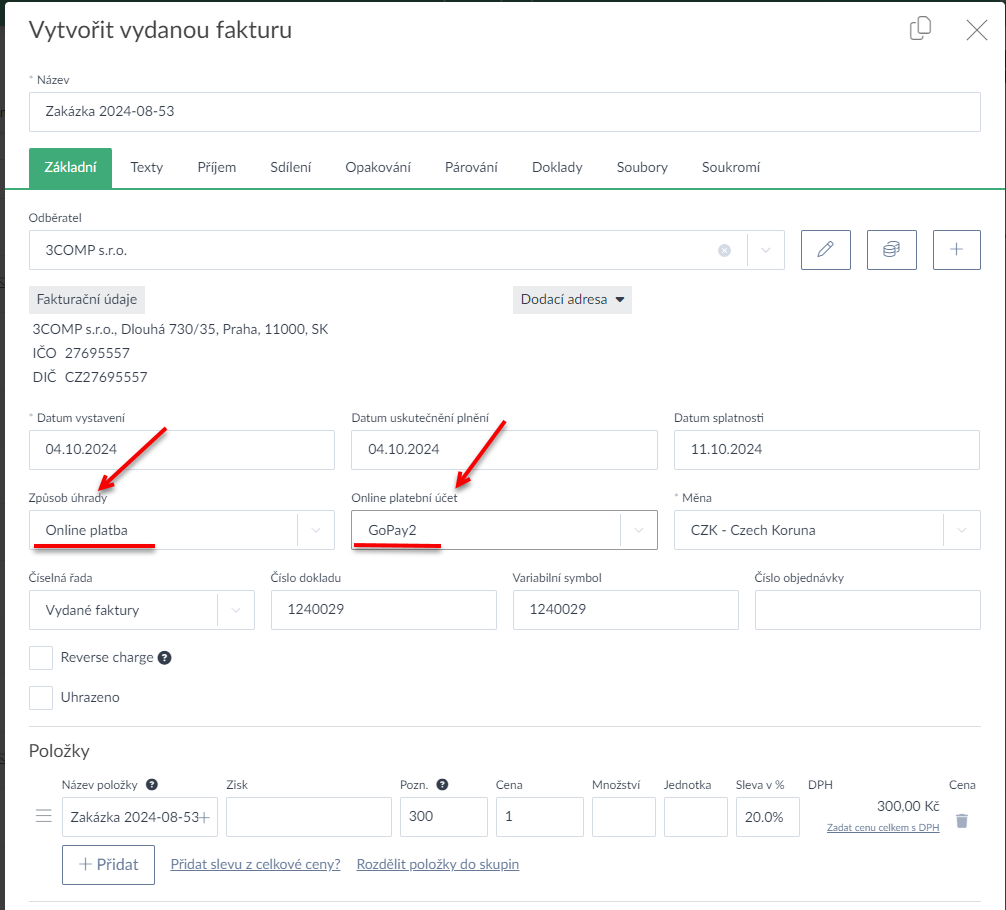Click the drag handle of the item row
The width and height of the screenshot is (1006, 910).
[43, 816]
